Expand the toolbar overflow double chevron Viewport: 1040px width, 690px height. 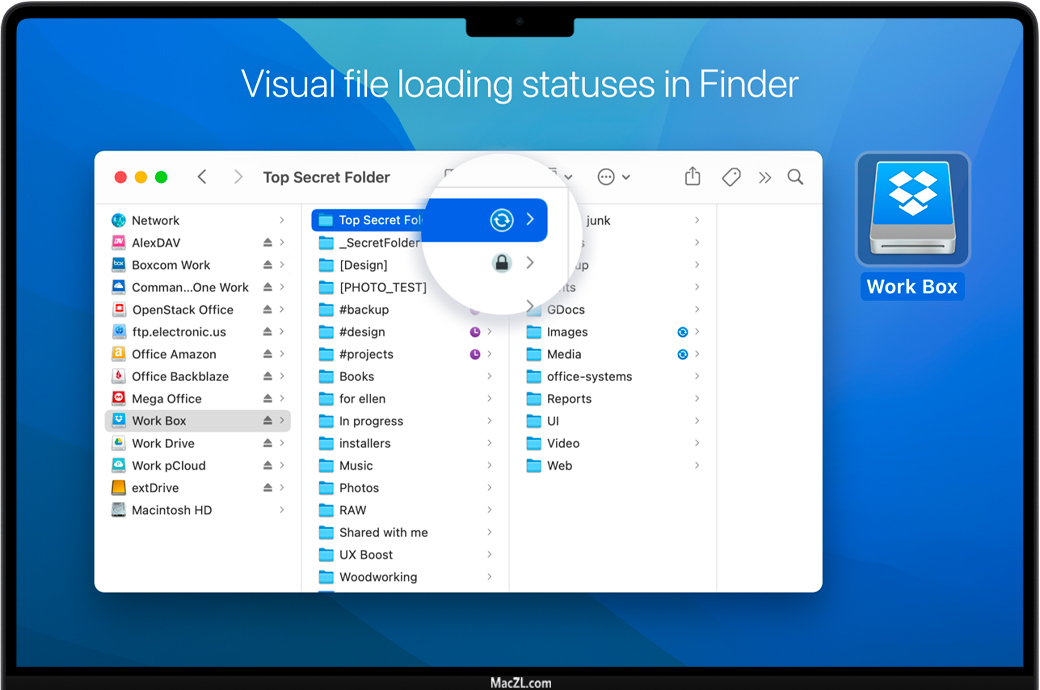(765, 177)
